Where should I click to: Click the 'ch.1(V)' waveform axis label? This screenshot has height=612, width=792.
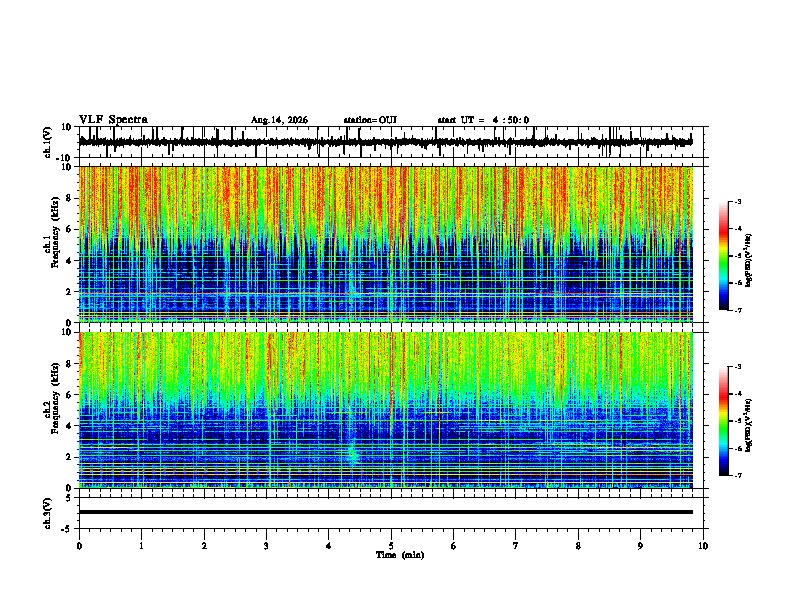coord(48,142)
